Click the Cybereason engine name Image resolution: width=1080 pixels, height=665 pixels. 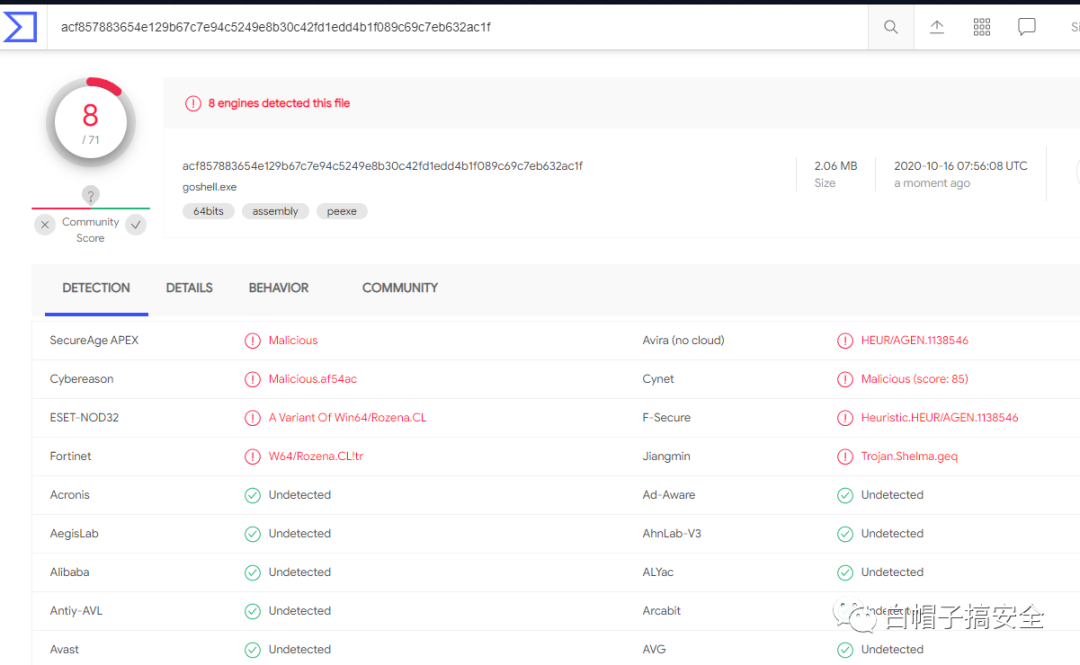[81, 379]
